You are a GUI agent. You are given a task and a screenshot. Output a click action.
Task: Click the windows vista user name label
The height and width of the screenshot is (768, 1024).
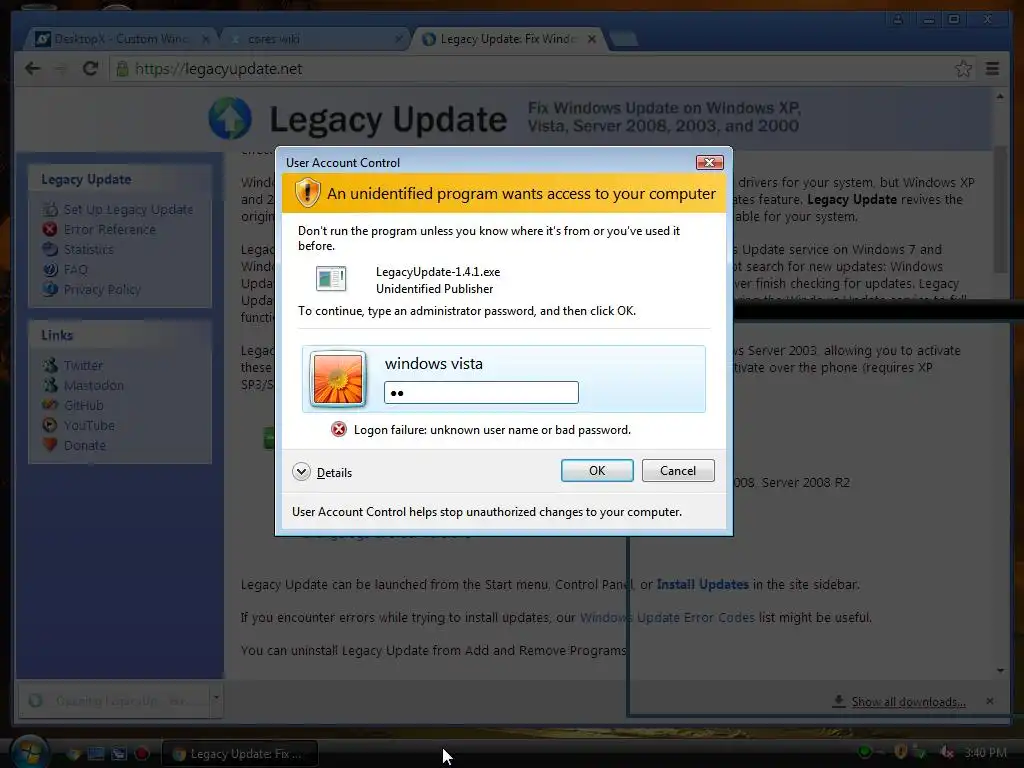tap(434, 364)
